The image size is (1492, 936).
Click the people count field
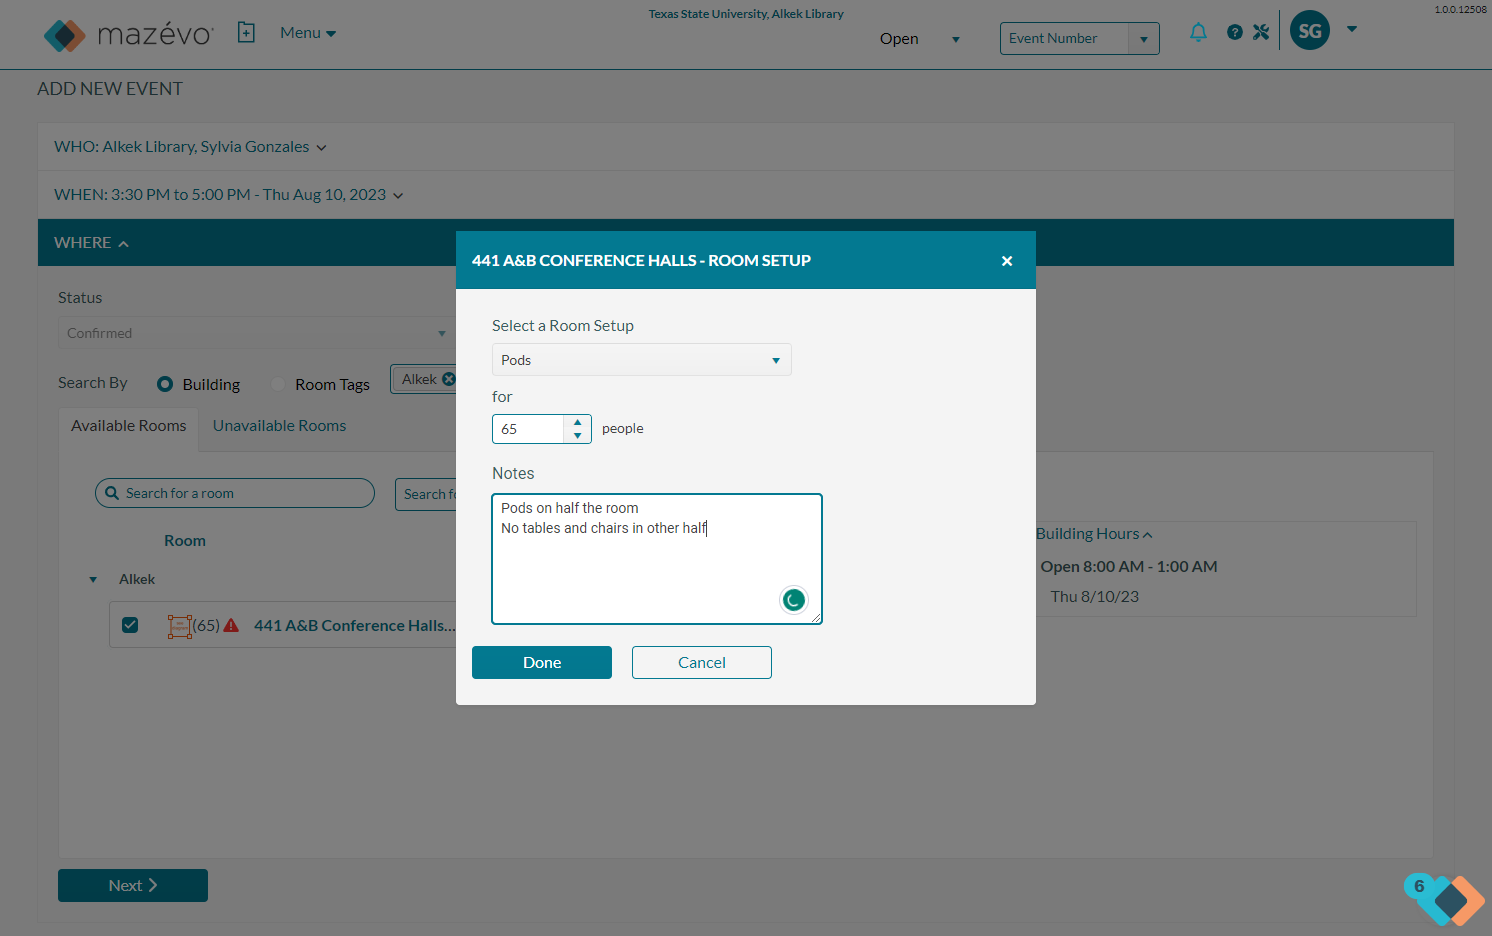coord(529,429)
